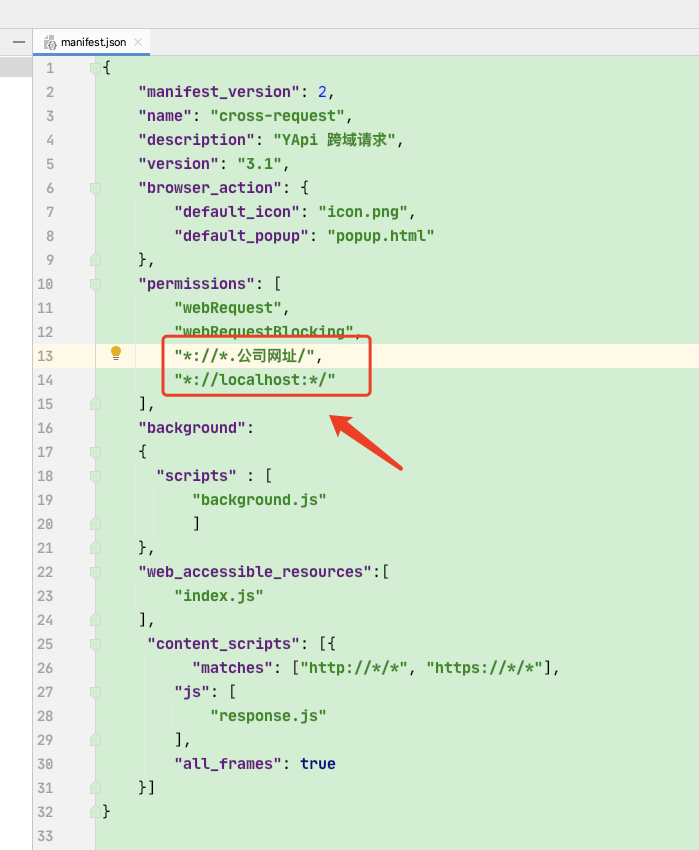Screen dimensions: 699x850
Task: Click the fold end marker at line 15
Action: coord(95,404)
